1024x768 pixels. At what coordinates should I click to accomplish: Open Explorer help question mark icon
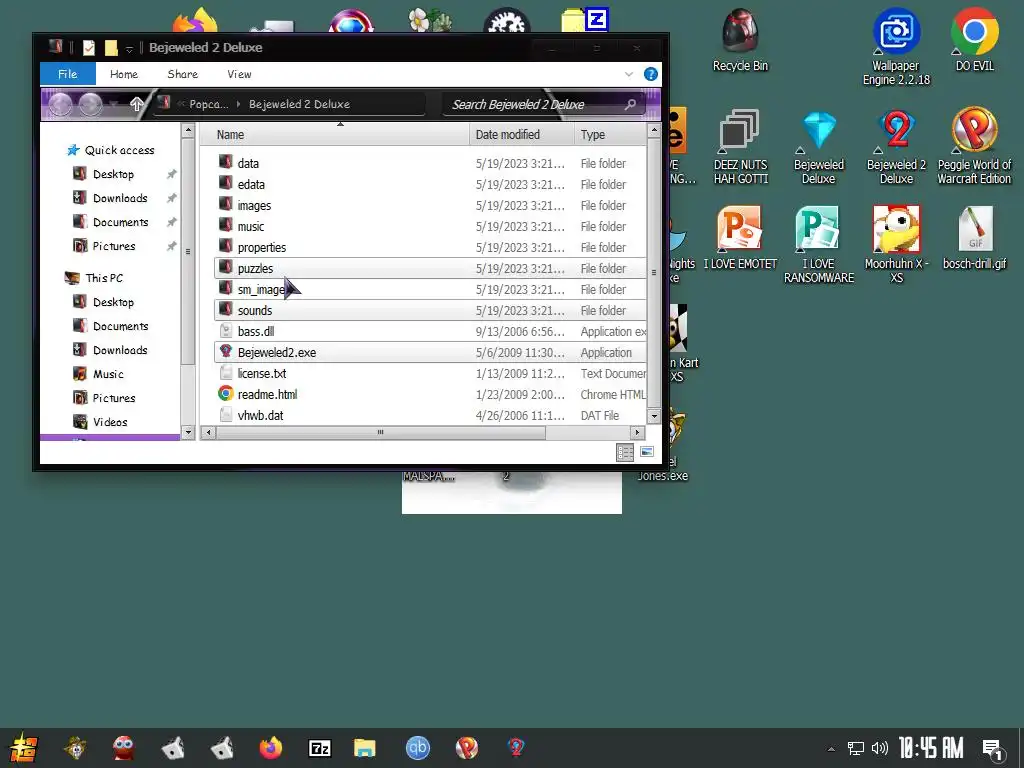pos(650,74)
